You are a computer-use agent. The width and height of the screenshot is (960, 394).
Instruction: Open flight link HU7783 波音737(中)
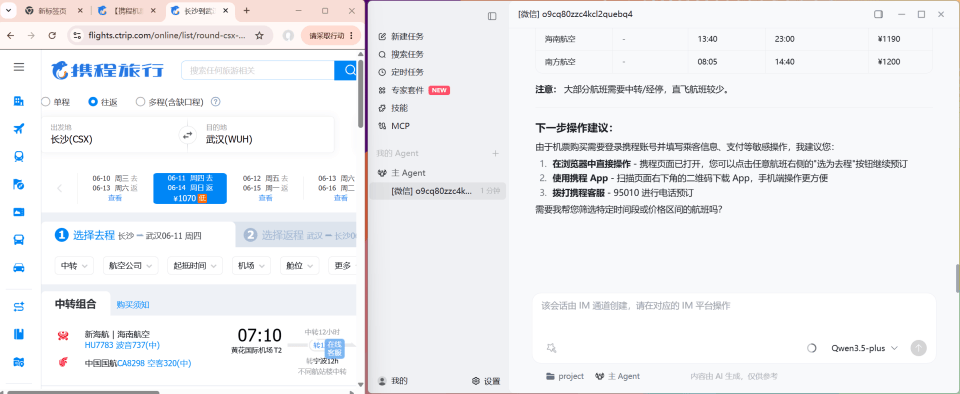(122, 345)
